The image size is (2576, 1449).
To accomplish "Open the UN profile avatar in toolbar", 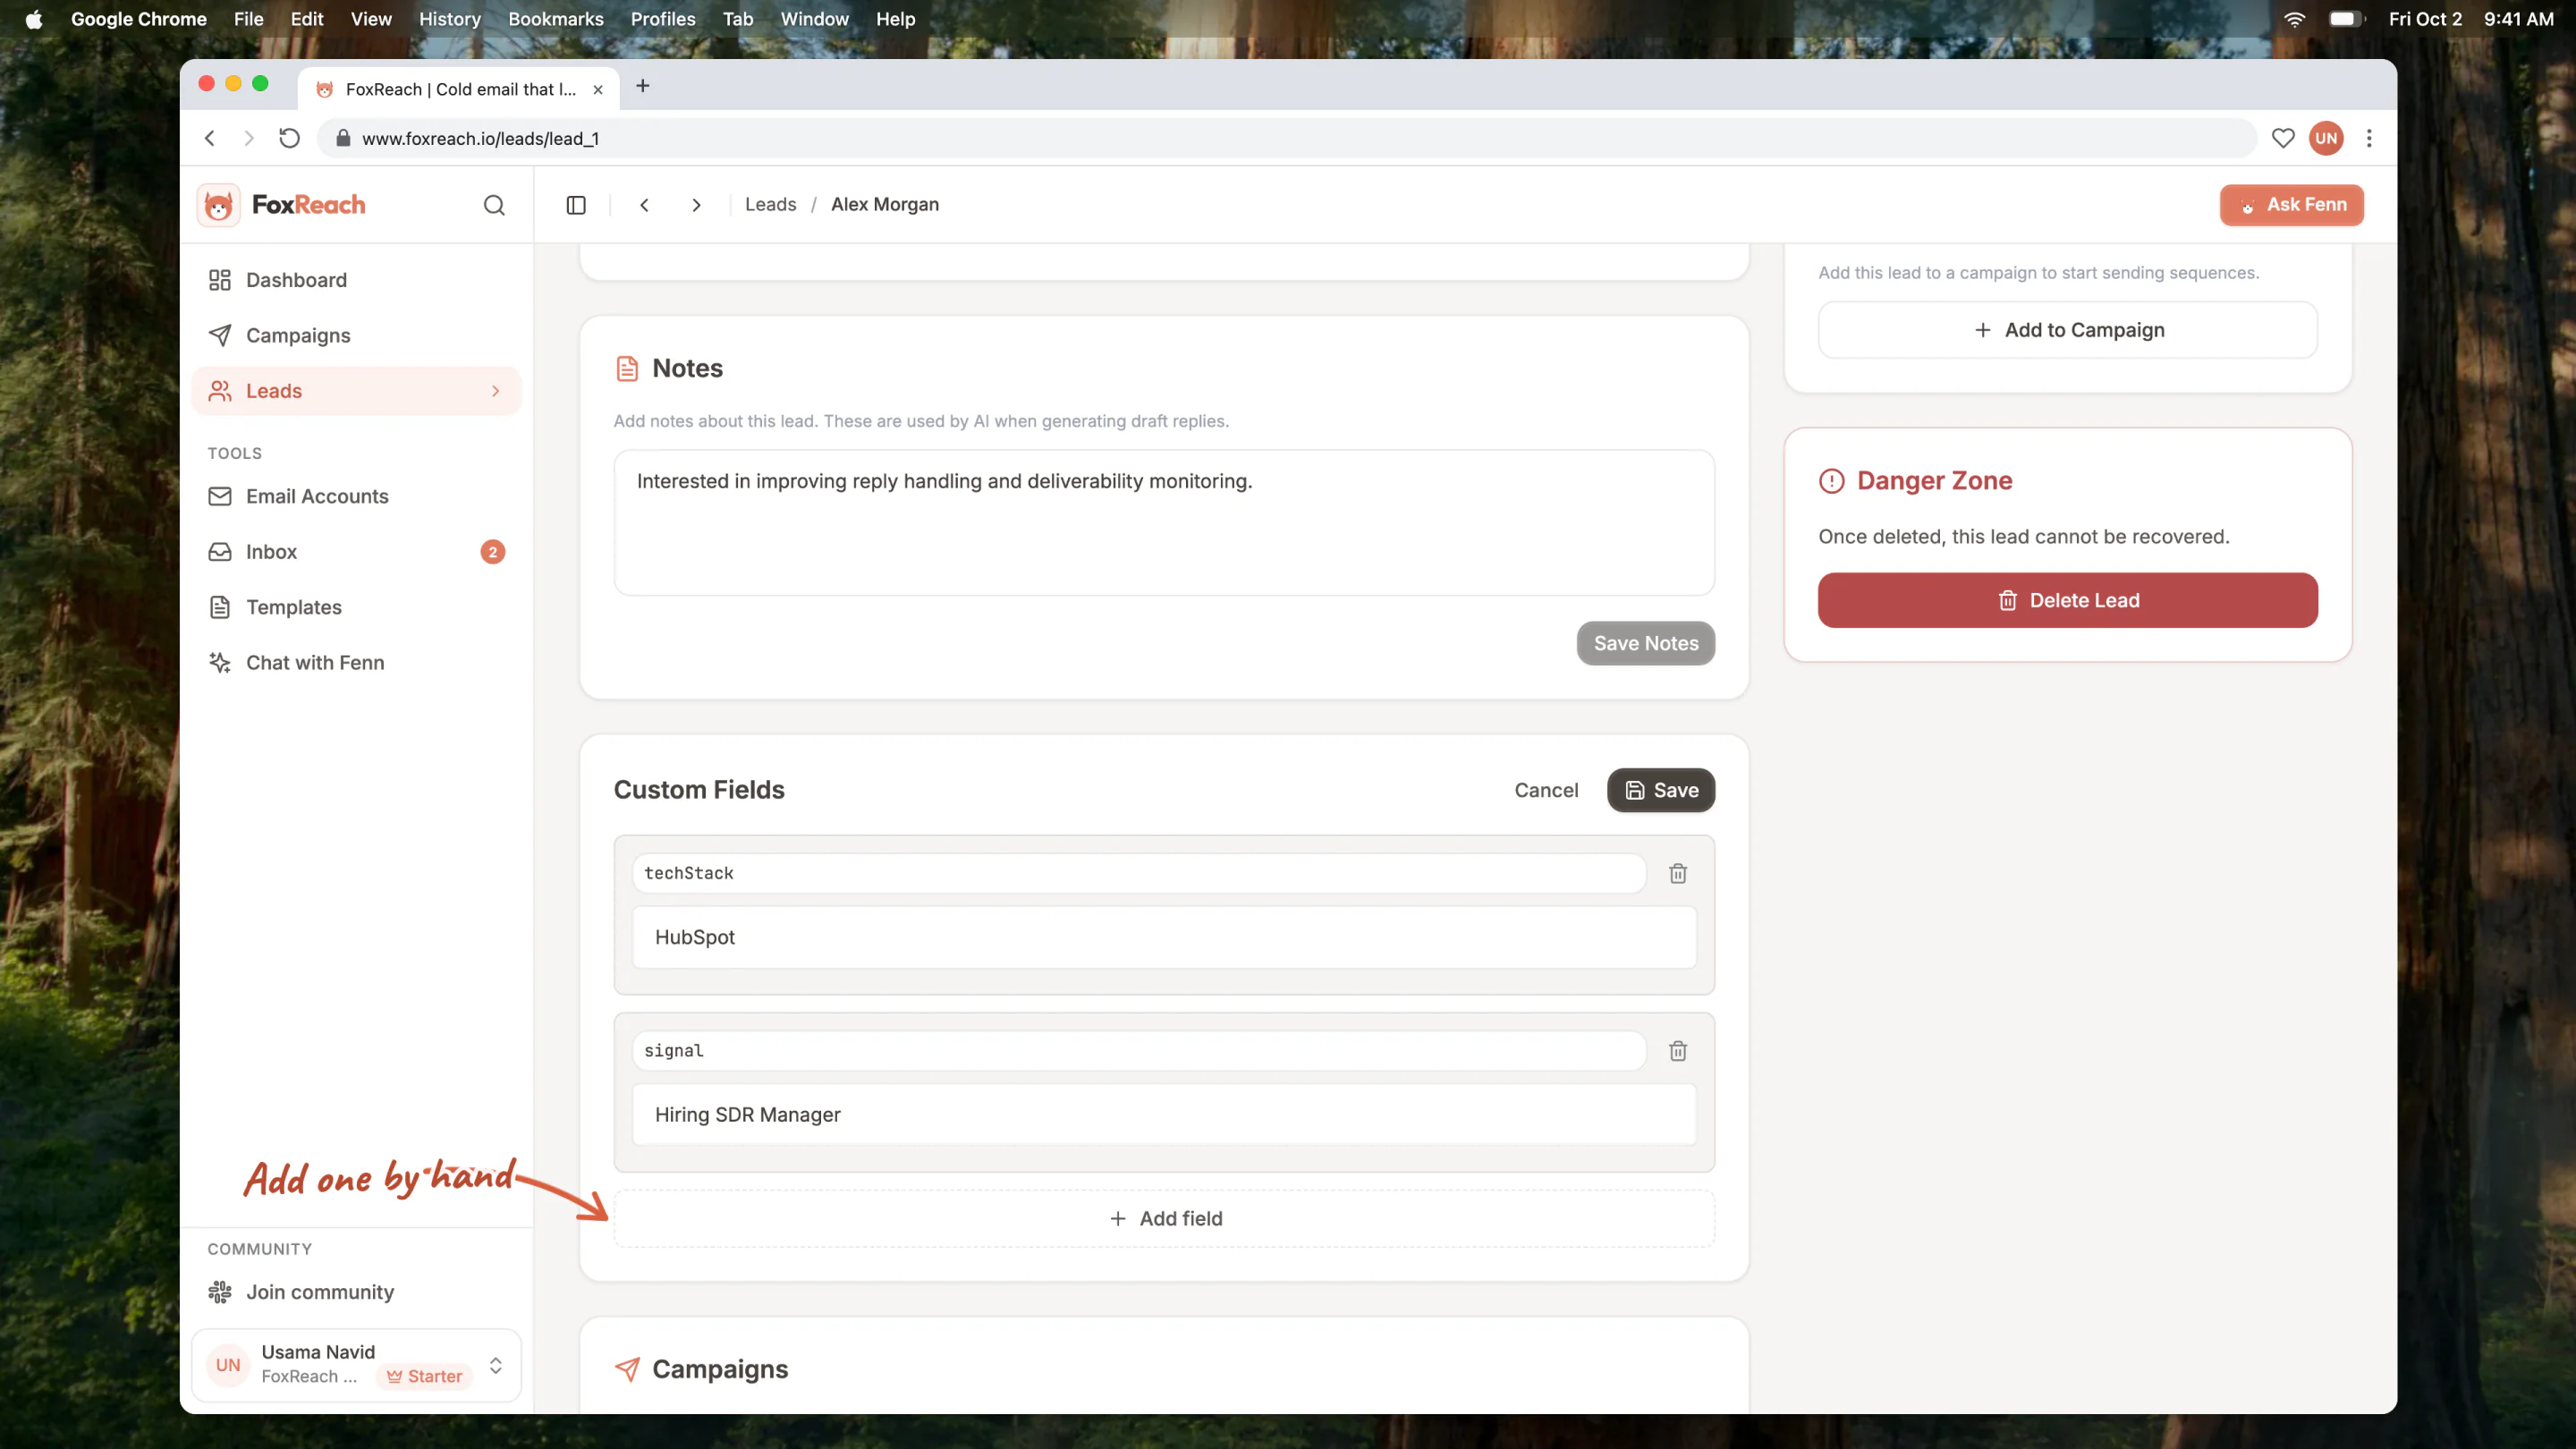I will [x=2326, y=138].
